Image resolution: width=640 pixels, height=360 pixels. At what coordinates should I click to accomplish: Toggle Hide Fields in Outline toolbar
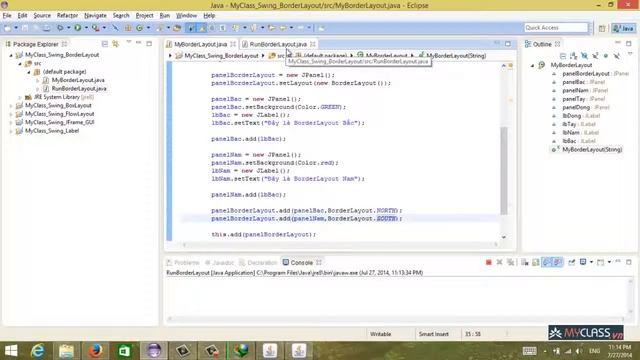584,56
